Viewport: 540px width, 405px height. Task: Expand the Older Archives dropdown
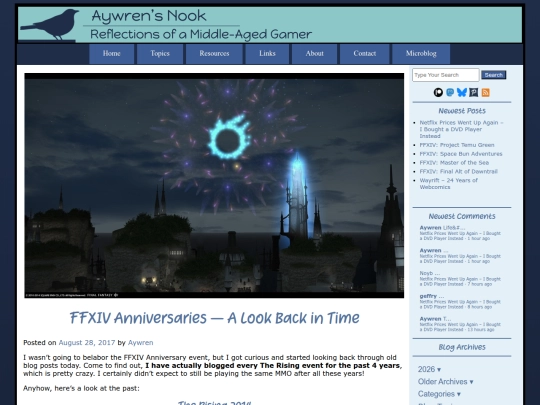[446, 382]
